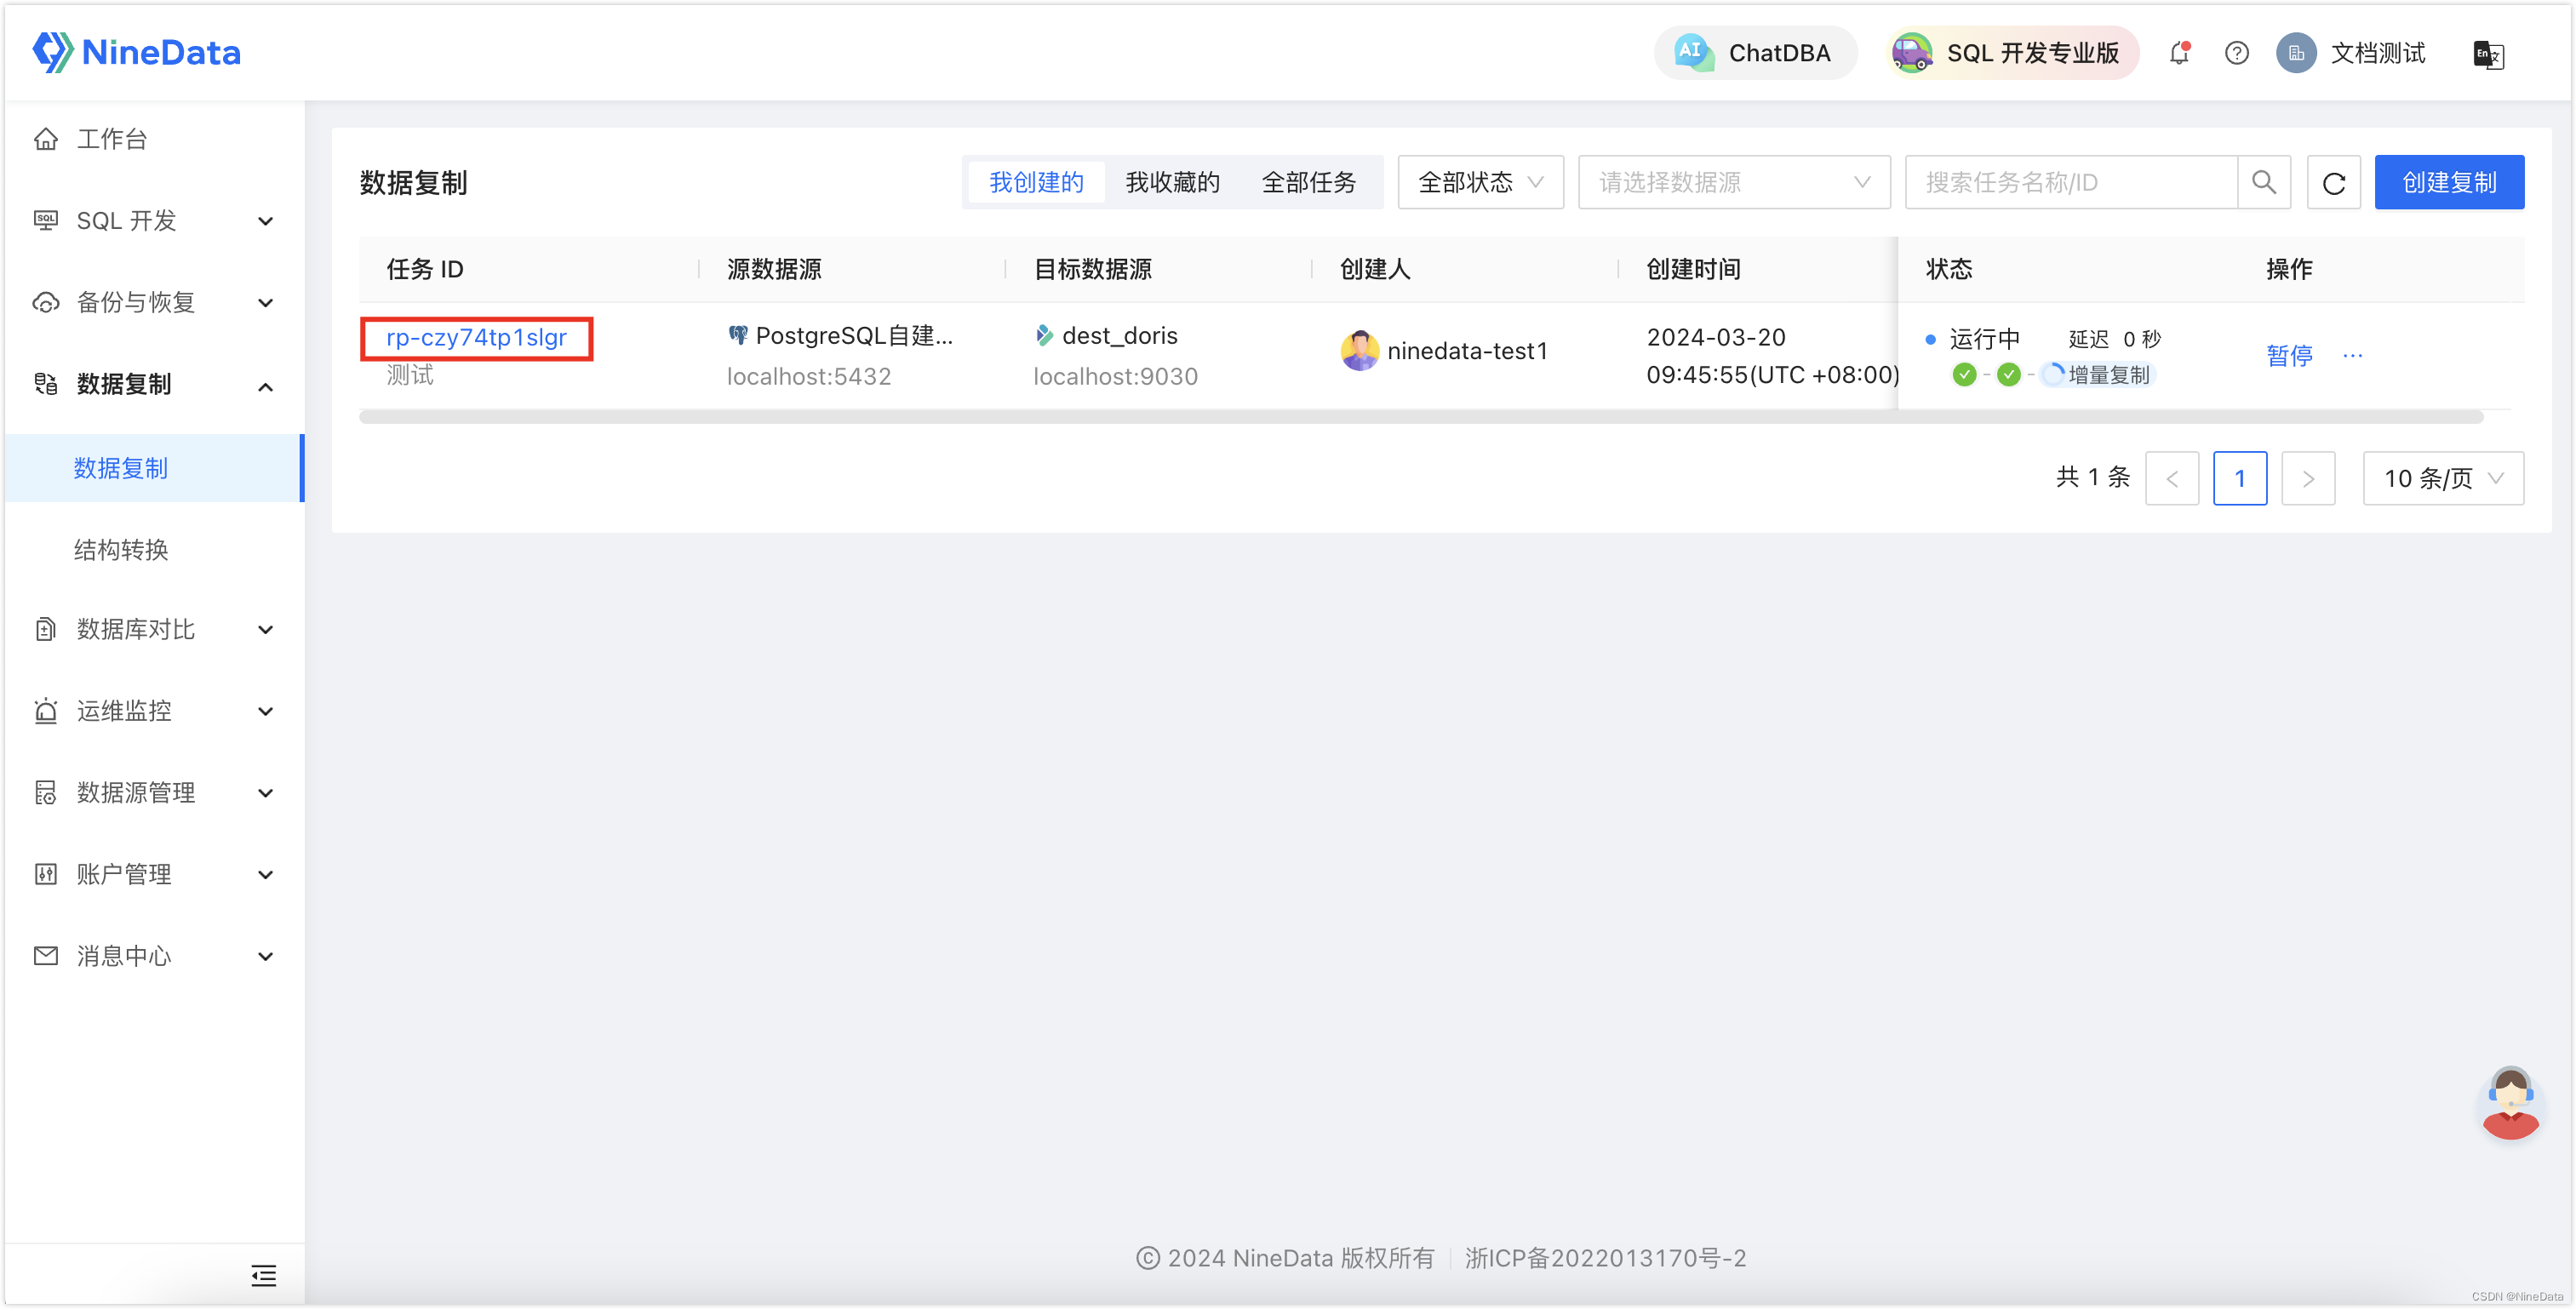Click the task search input field
Image resolution: width=2576 pixels, height=1309 pixels.
pos(2070,182)
